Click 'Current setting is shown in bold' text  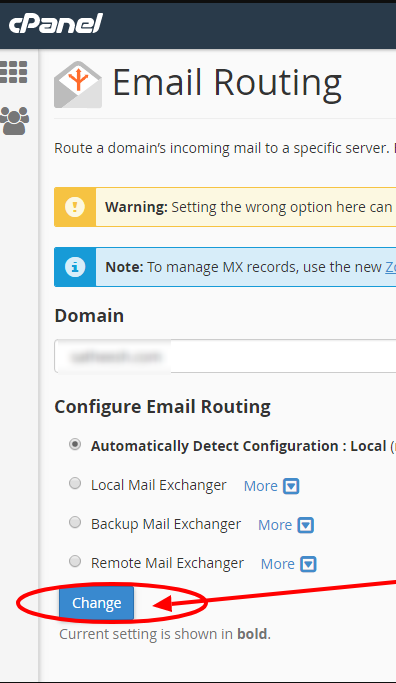click(165, 634)
